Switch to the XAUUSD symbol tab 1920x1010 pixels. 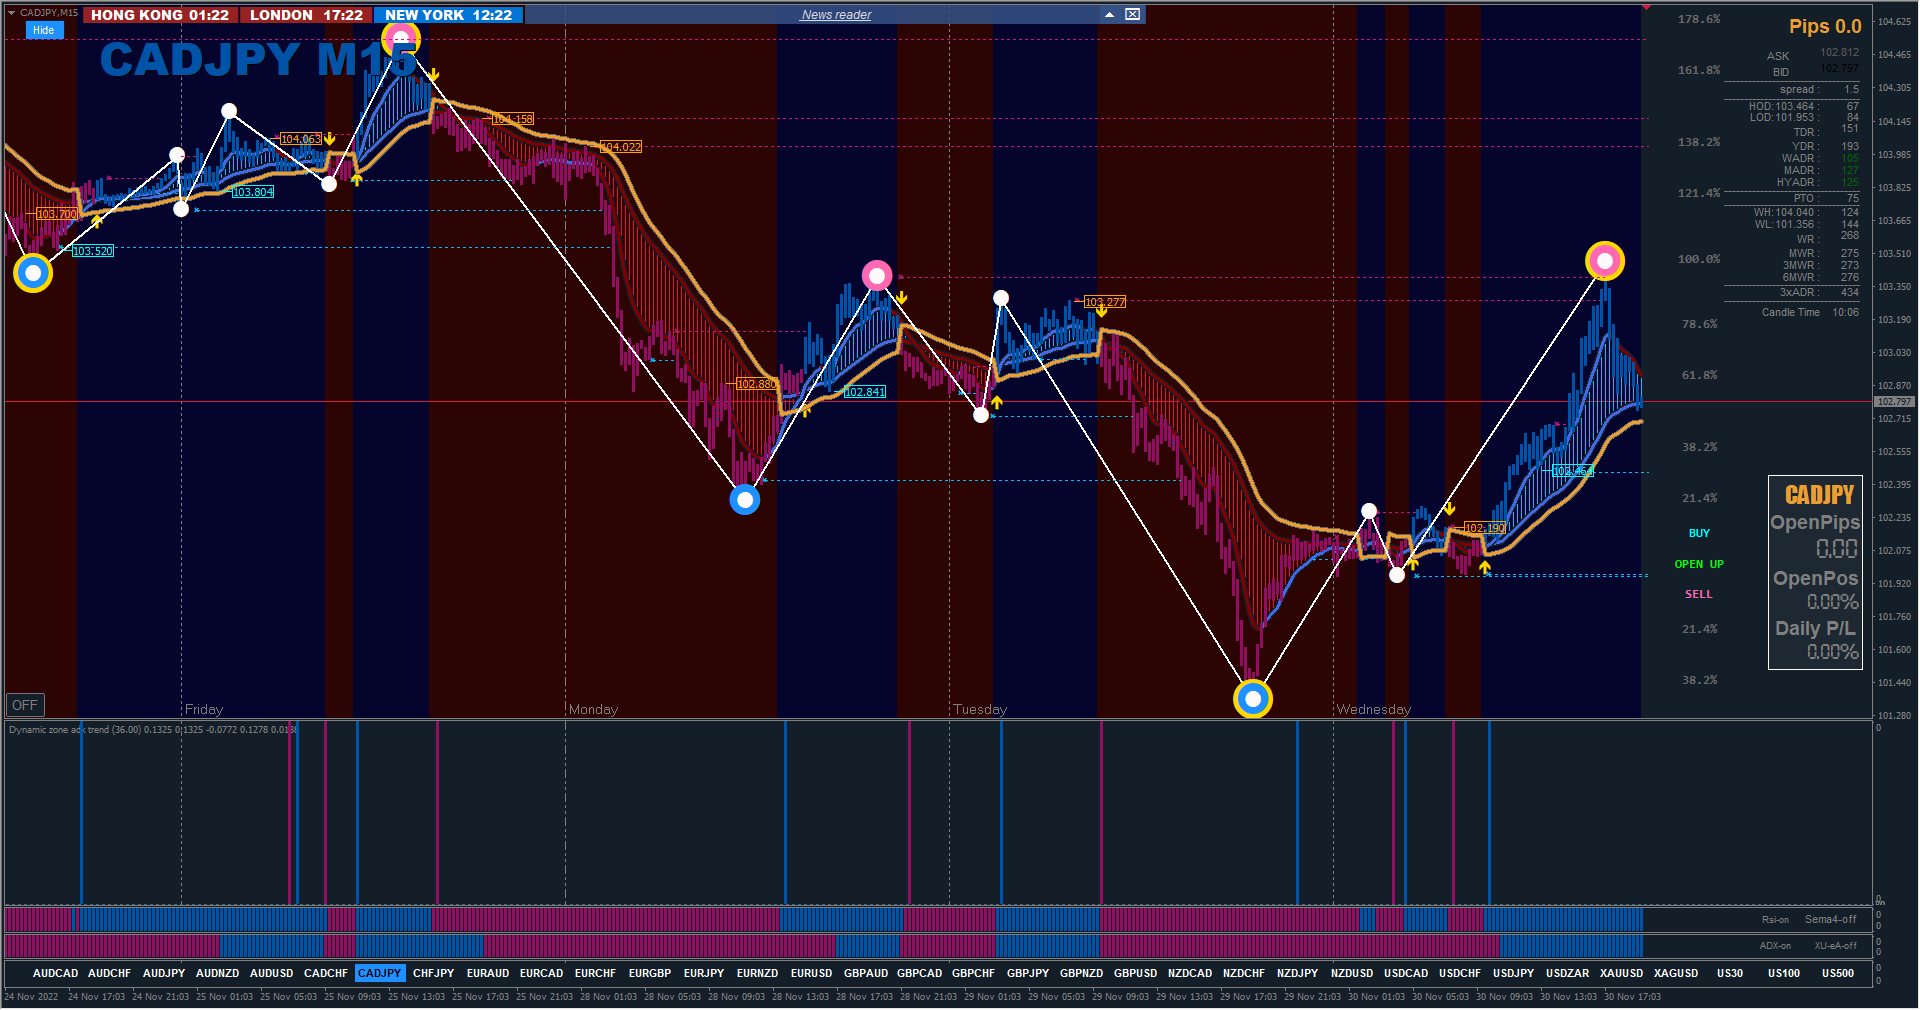pos(1621,973)
